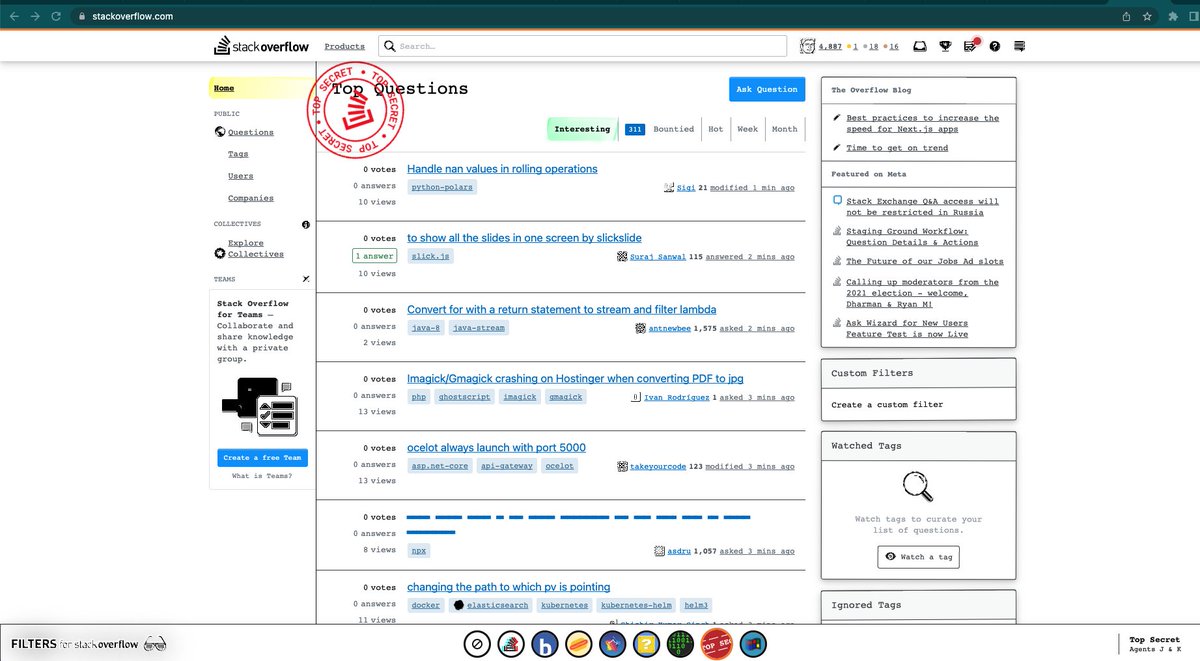Image resolution: width=1200 pixels, height=661 pixels.
Task: Reload the page in browser
Action: tap(56, 16)
